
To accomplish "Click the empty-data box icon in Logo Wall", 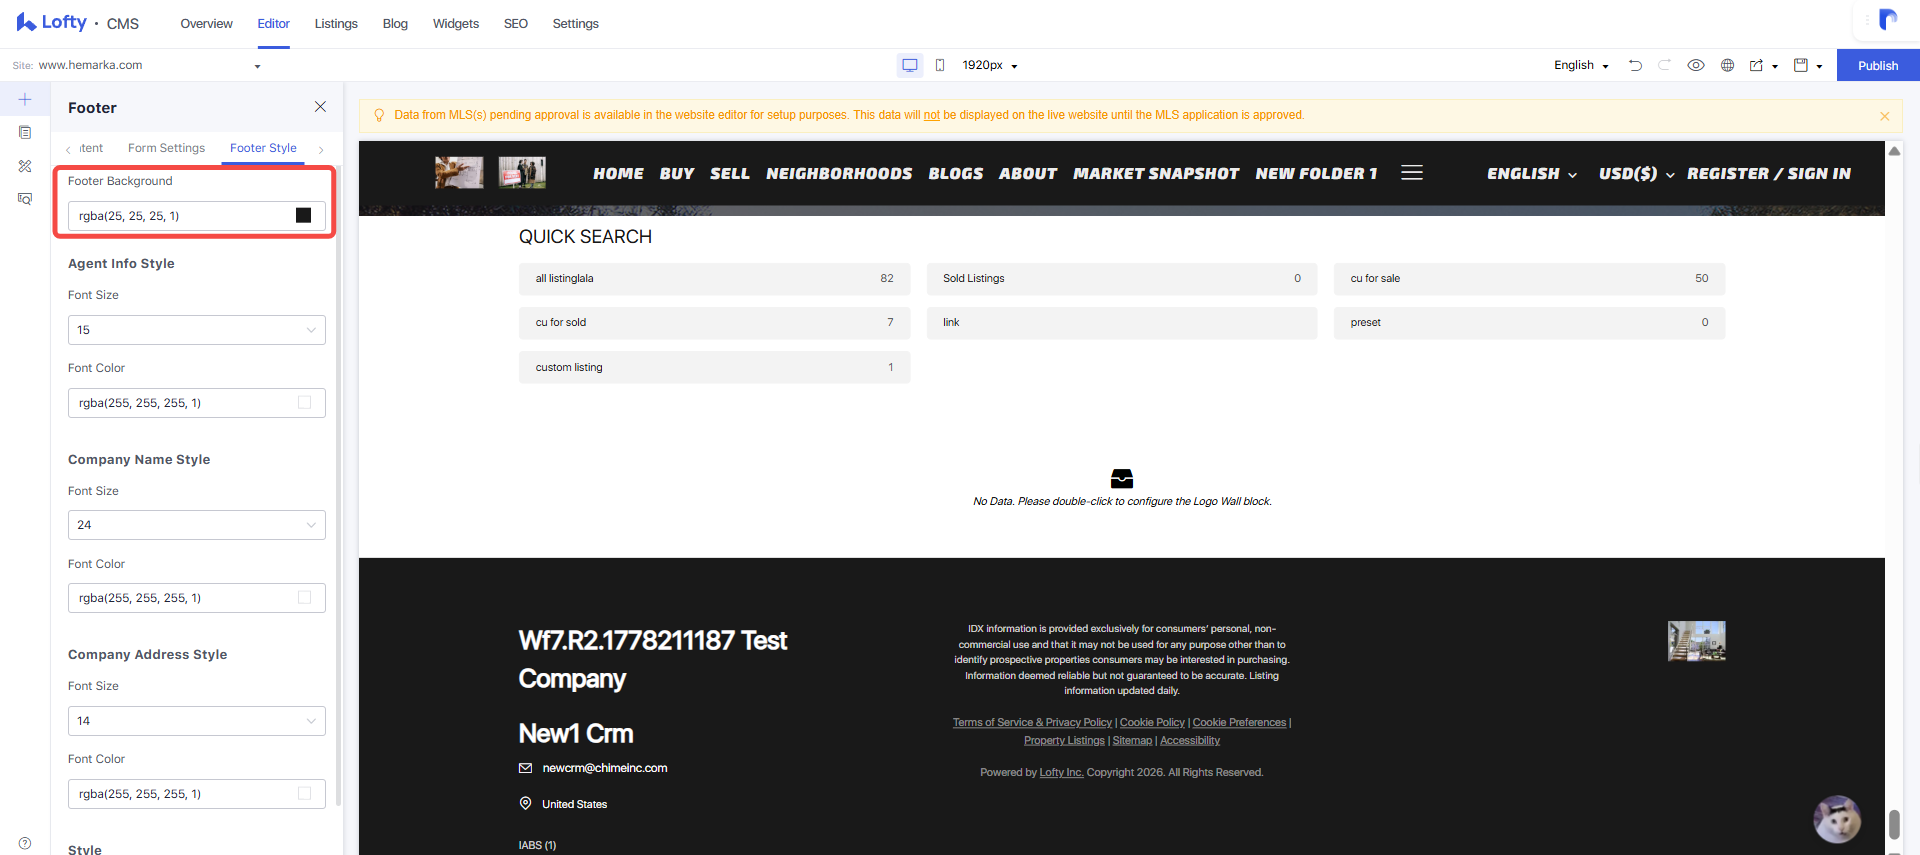I will tap(1122, 478).
